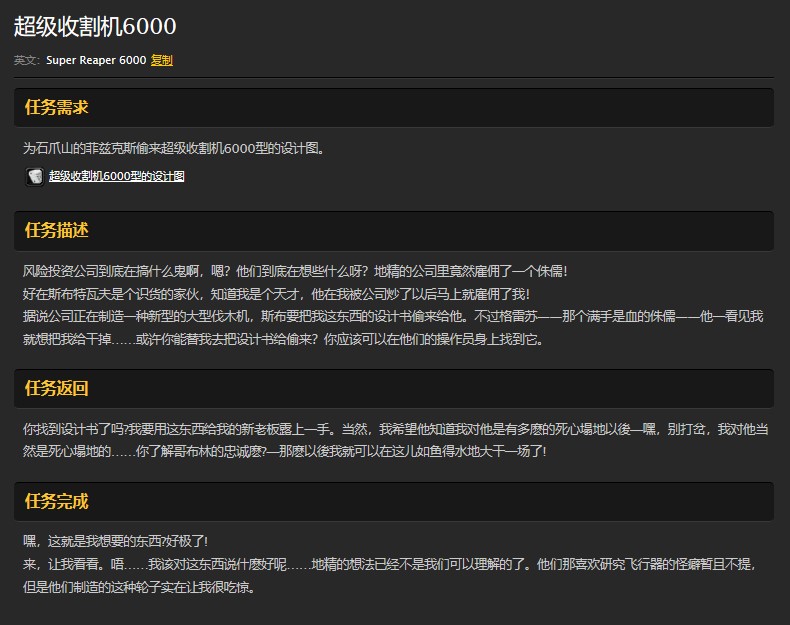Click the requirement text mentioning 石爪山的菲兹克斯
The image size is (790, 625).
[174, 148]
